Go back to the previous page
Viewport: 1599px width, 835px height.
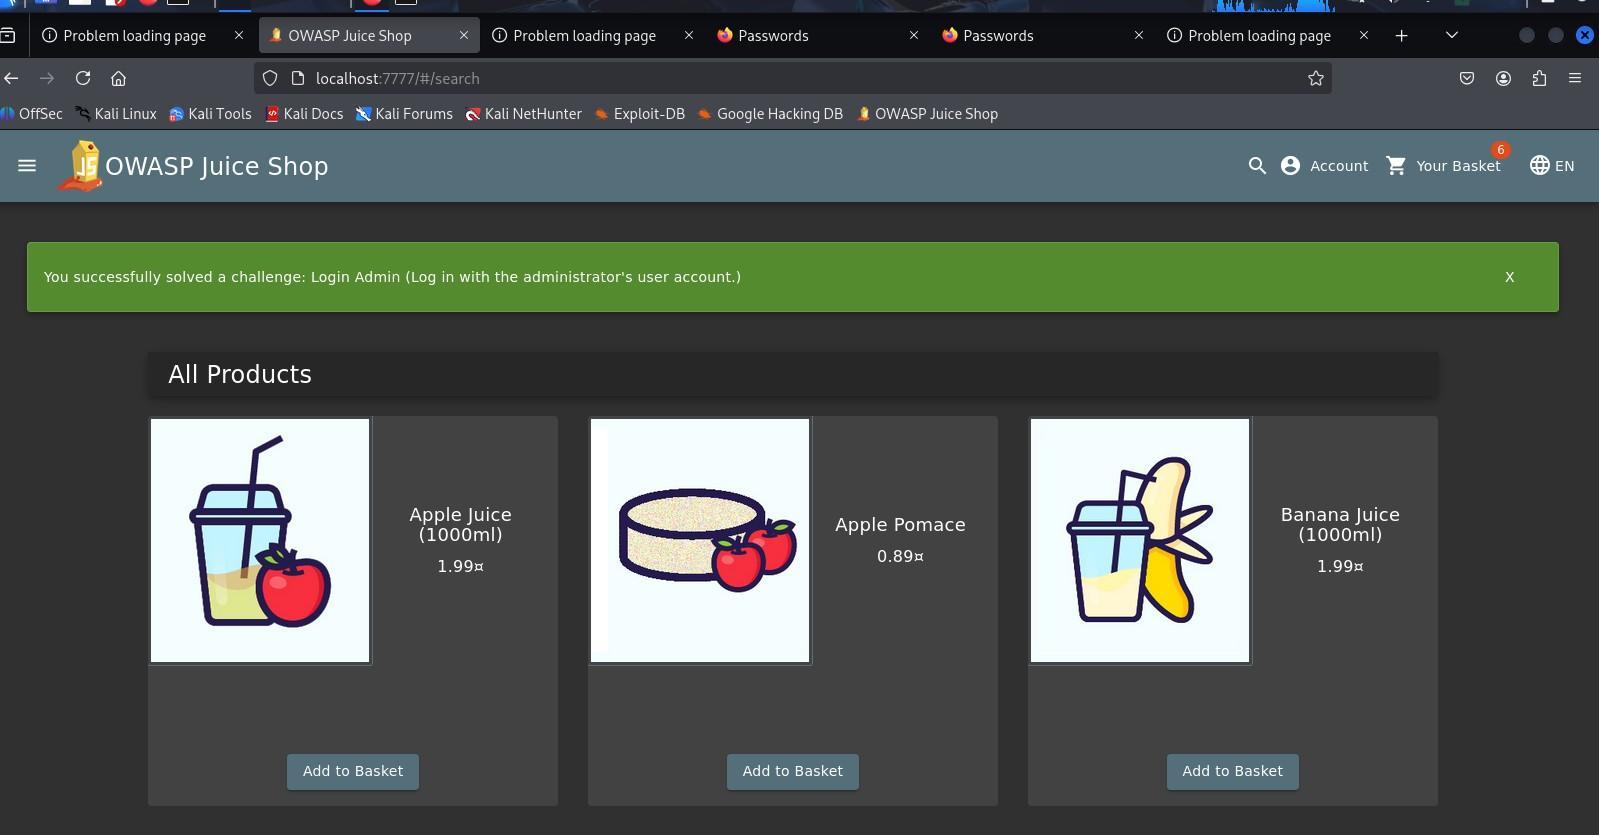pyautogui.click(x=12, y=78)
